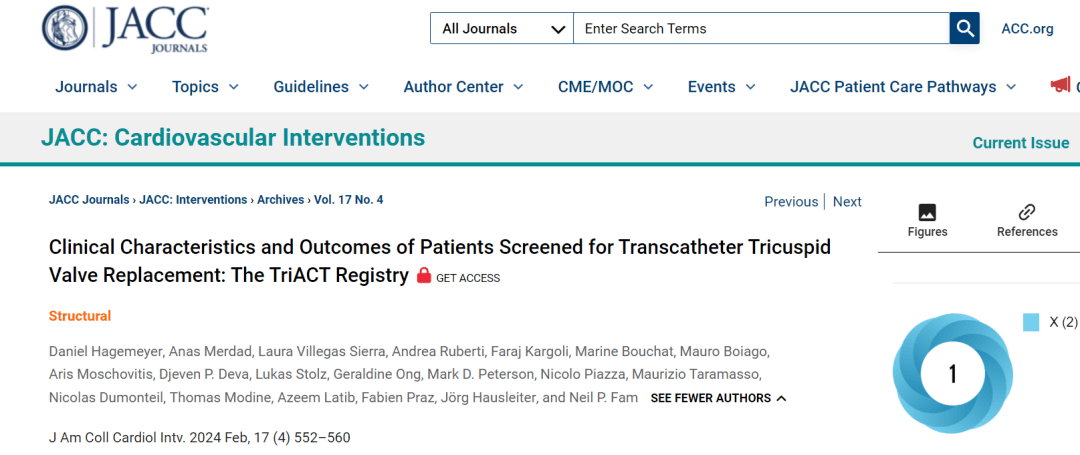Click the Altmetric score donut badge
Viewport: 1080px width, 455px height.
coord(951,374)
